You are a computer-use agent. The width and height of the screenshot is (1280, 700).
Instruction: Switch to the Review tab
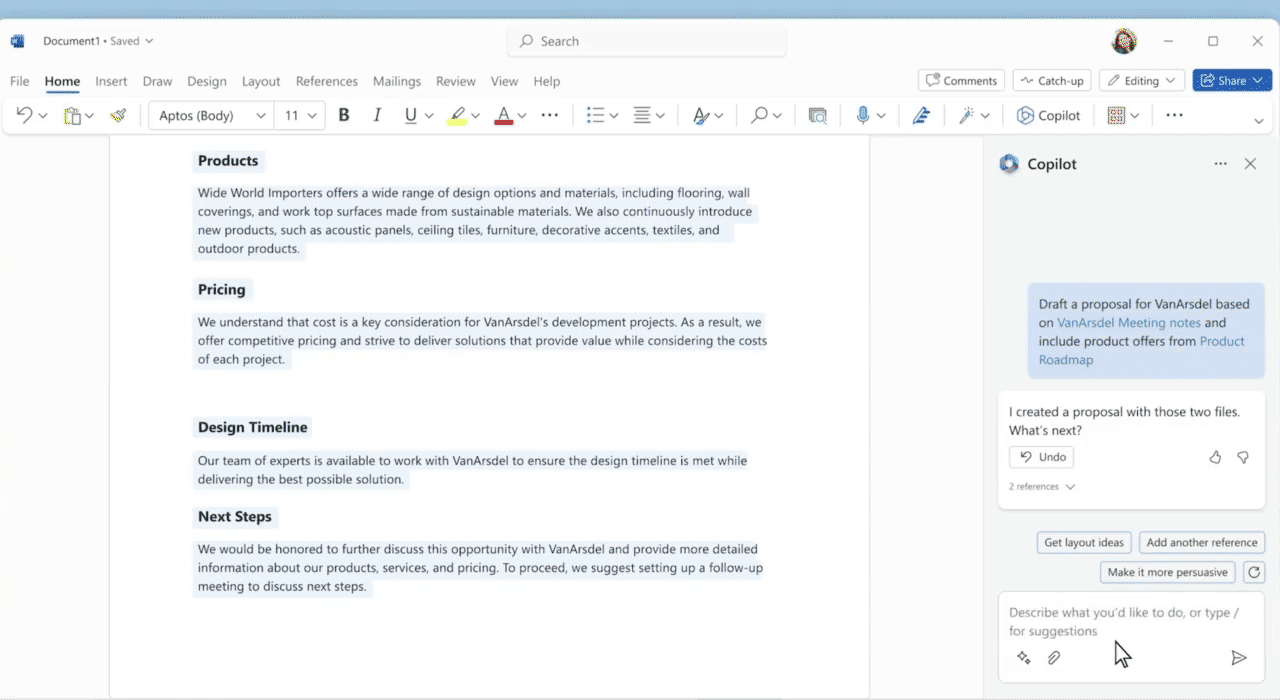coord(456,81)
